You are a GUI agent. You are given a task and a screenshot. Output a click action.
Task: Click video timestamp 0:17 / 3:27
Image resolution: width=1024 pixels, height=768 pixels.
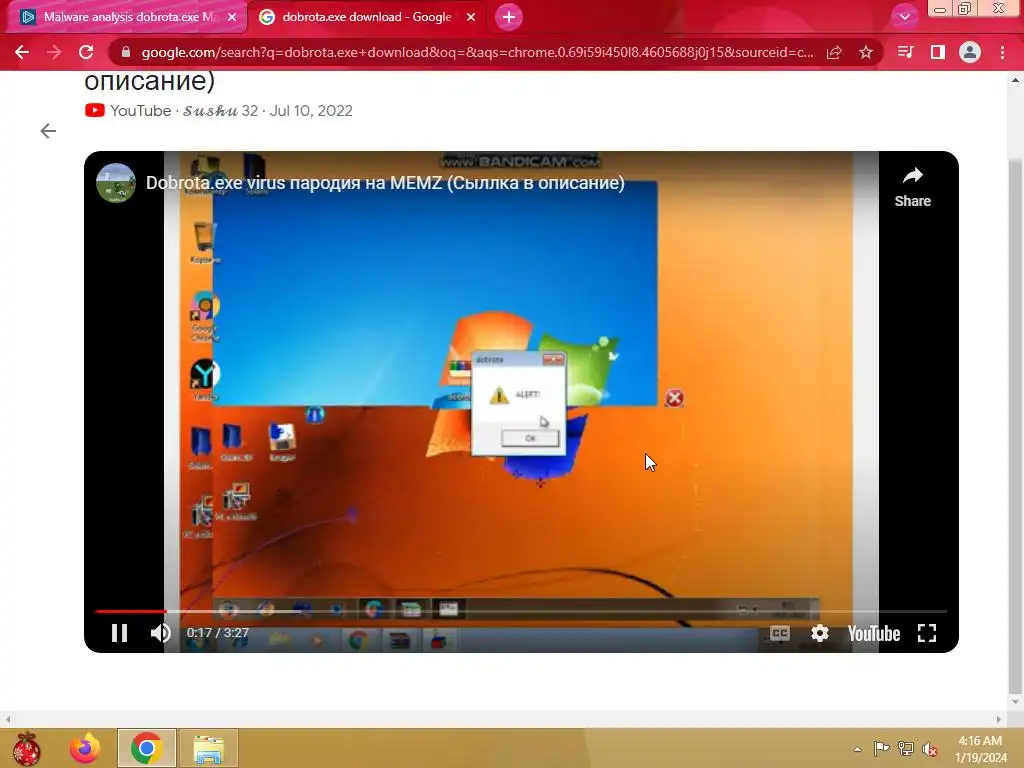[x=217, y=633]
